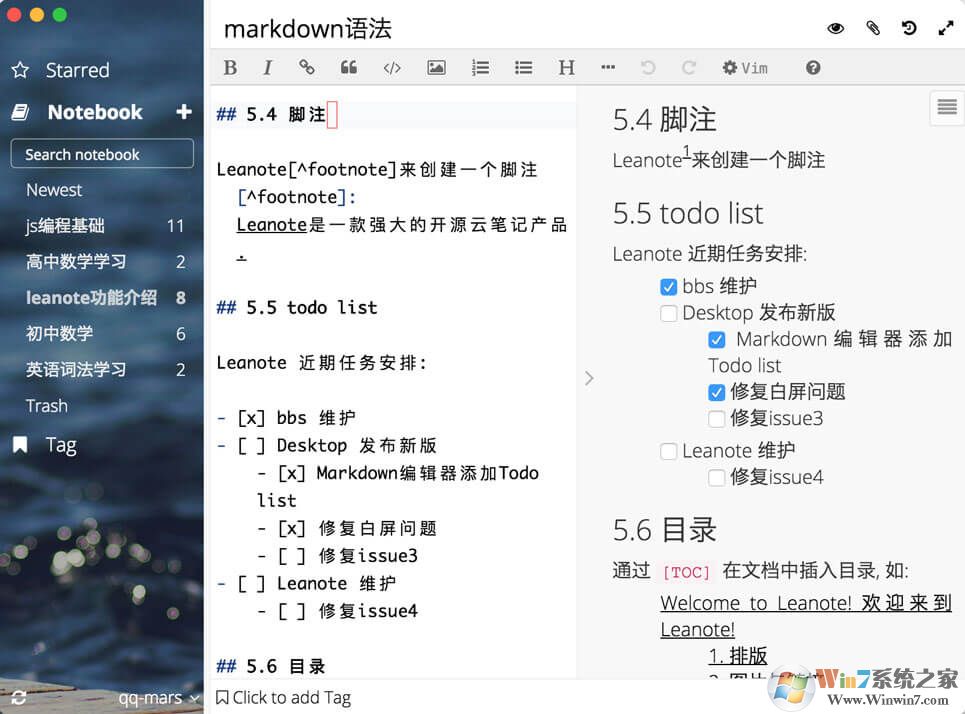Expand editor to full screen
965x714 pixels.
pos(946,28)
